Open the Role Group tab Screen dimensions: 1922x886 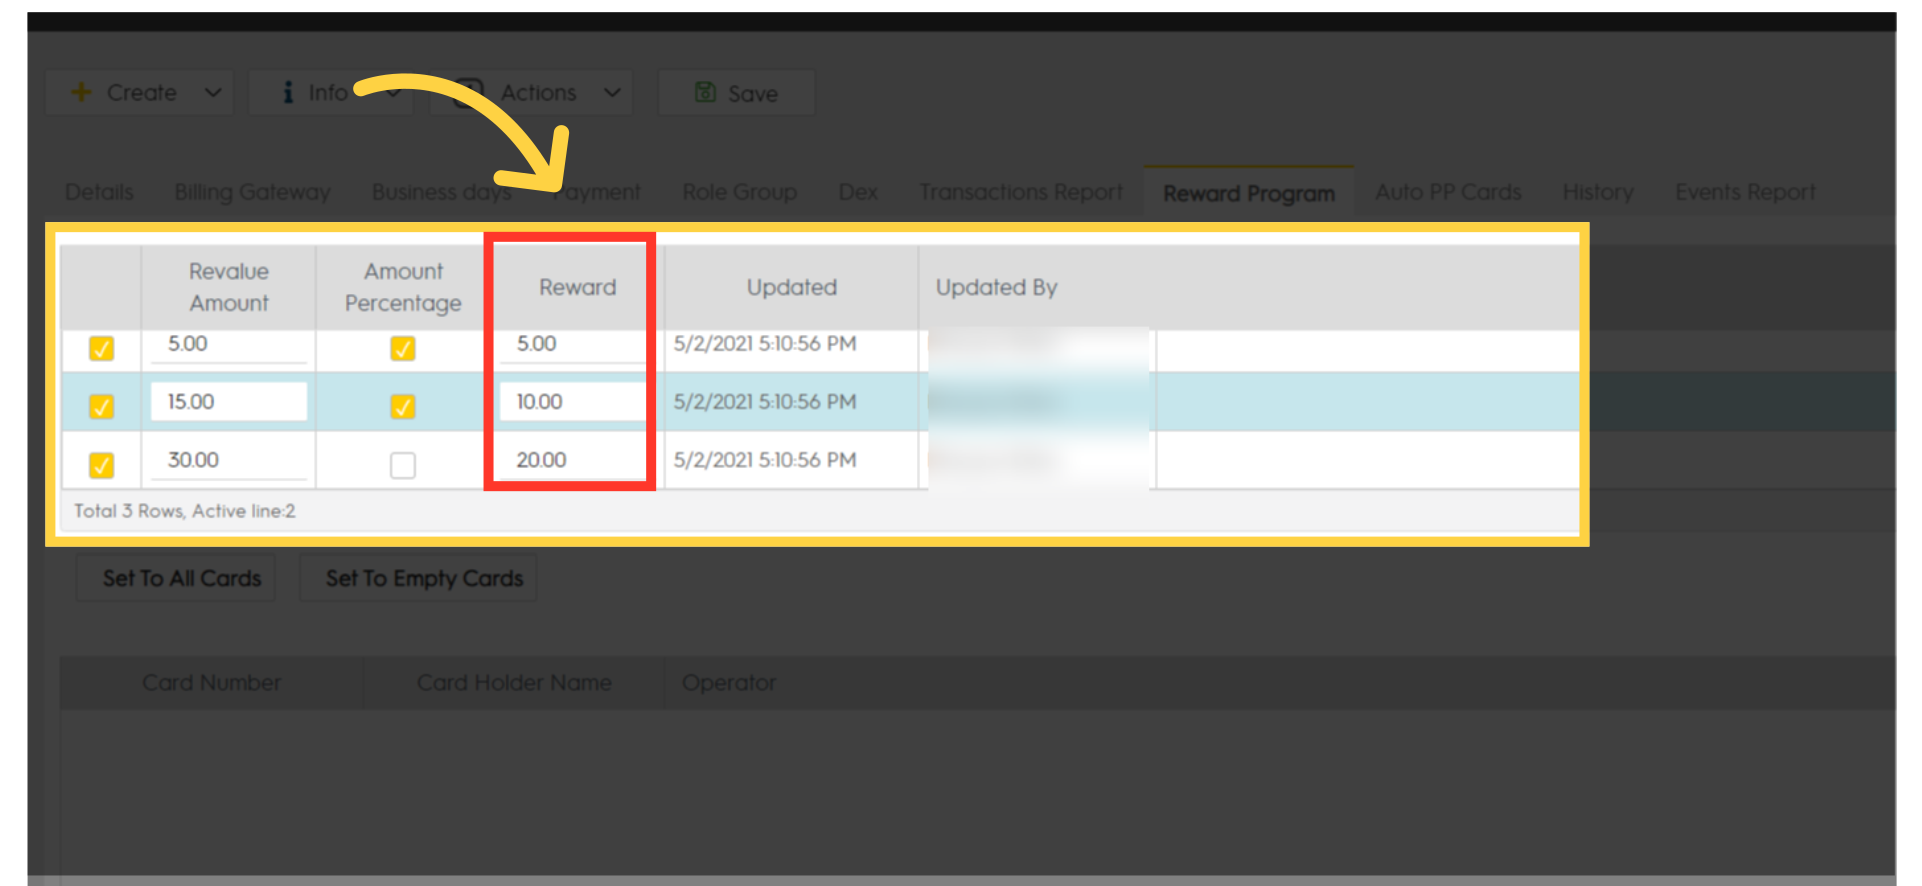(740, 192)
